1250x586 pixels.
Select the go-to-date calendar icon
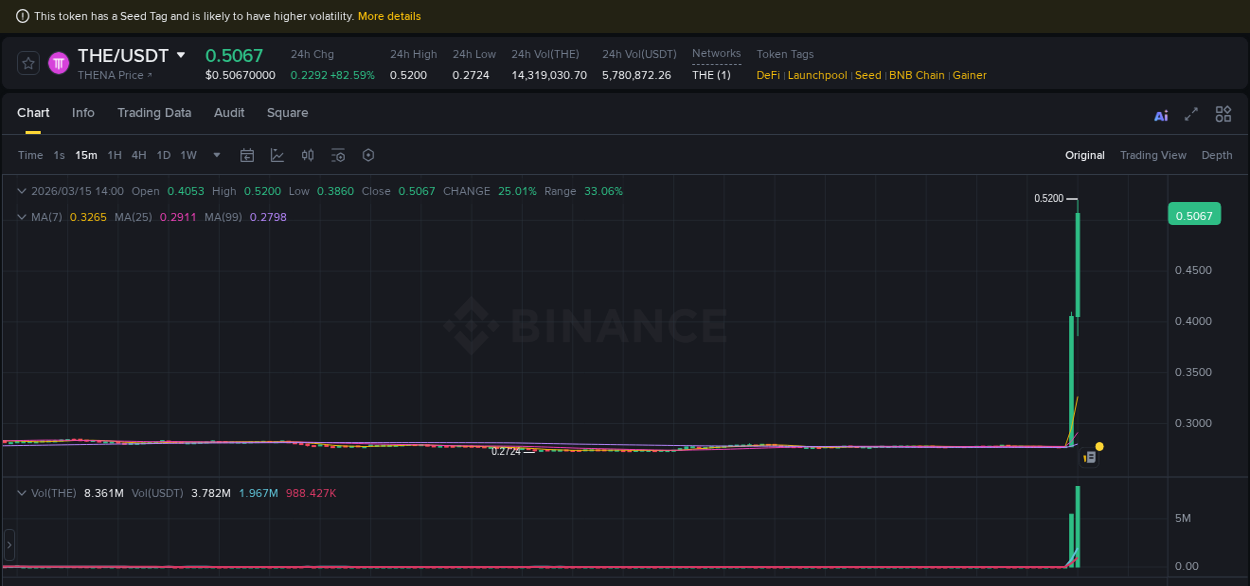(247, 155)
